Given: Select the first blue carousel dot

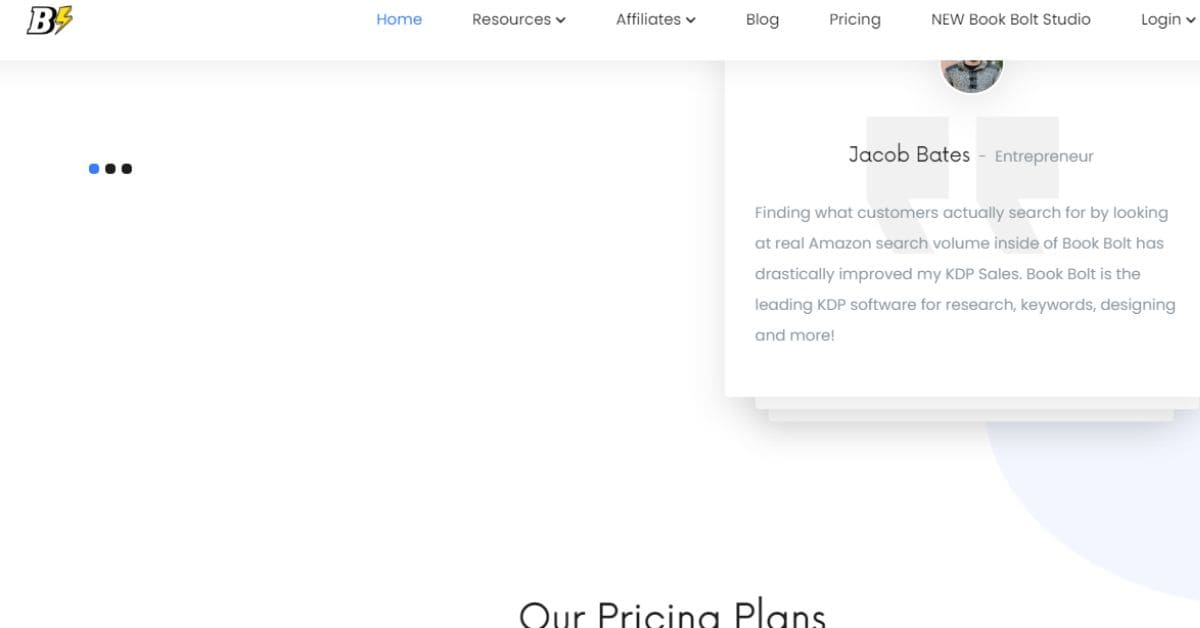Looking at the screenshot, I should [x=94, y=169].
